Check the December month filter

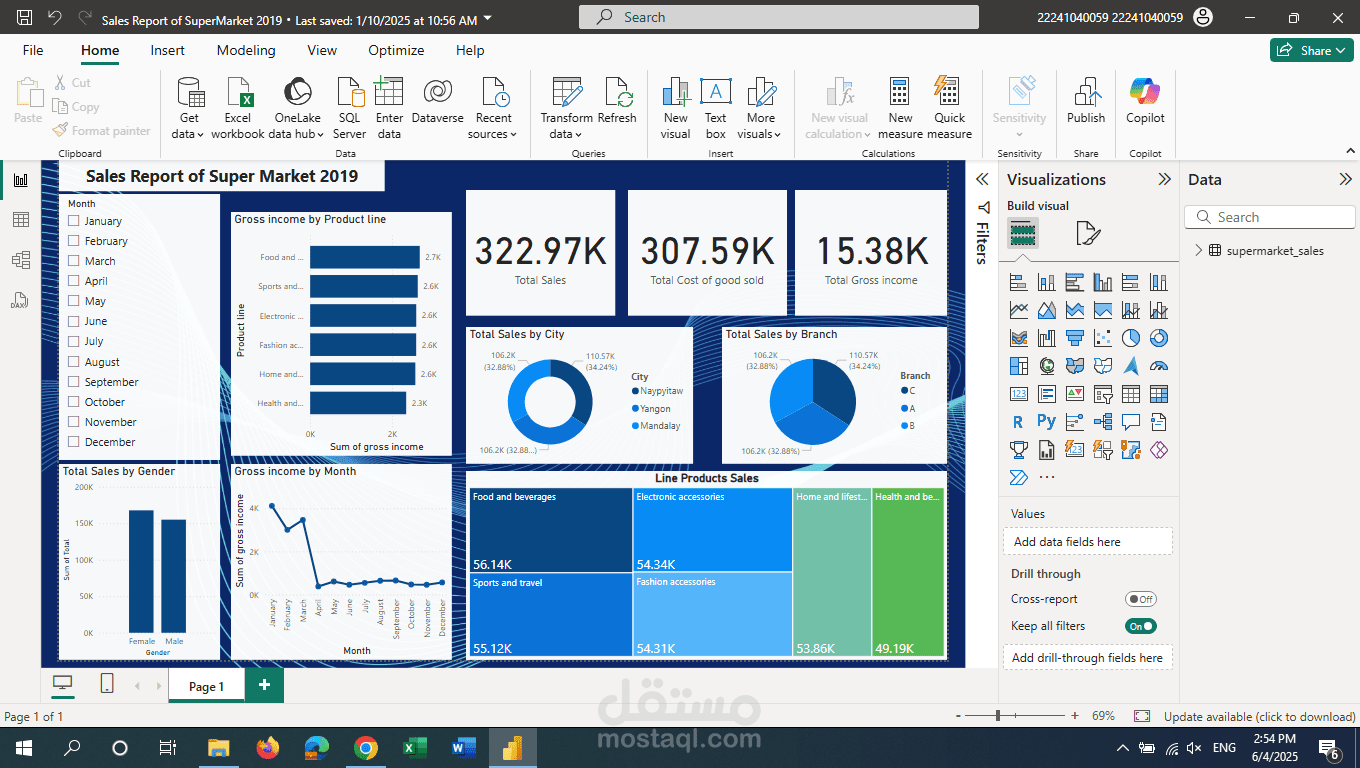tap(74, 442)
